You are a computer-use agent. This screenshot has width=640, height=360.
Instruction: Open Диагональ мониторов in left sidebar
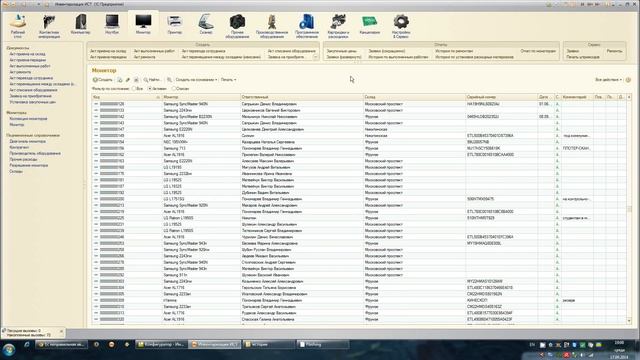coord(28,141)
